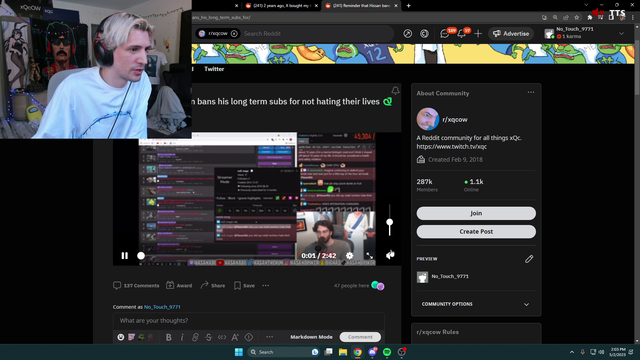Viewport: 640px width, 360px height.
Task: Open Spotify from taskbar
Action: pos(387,352)
